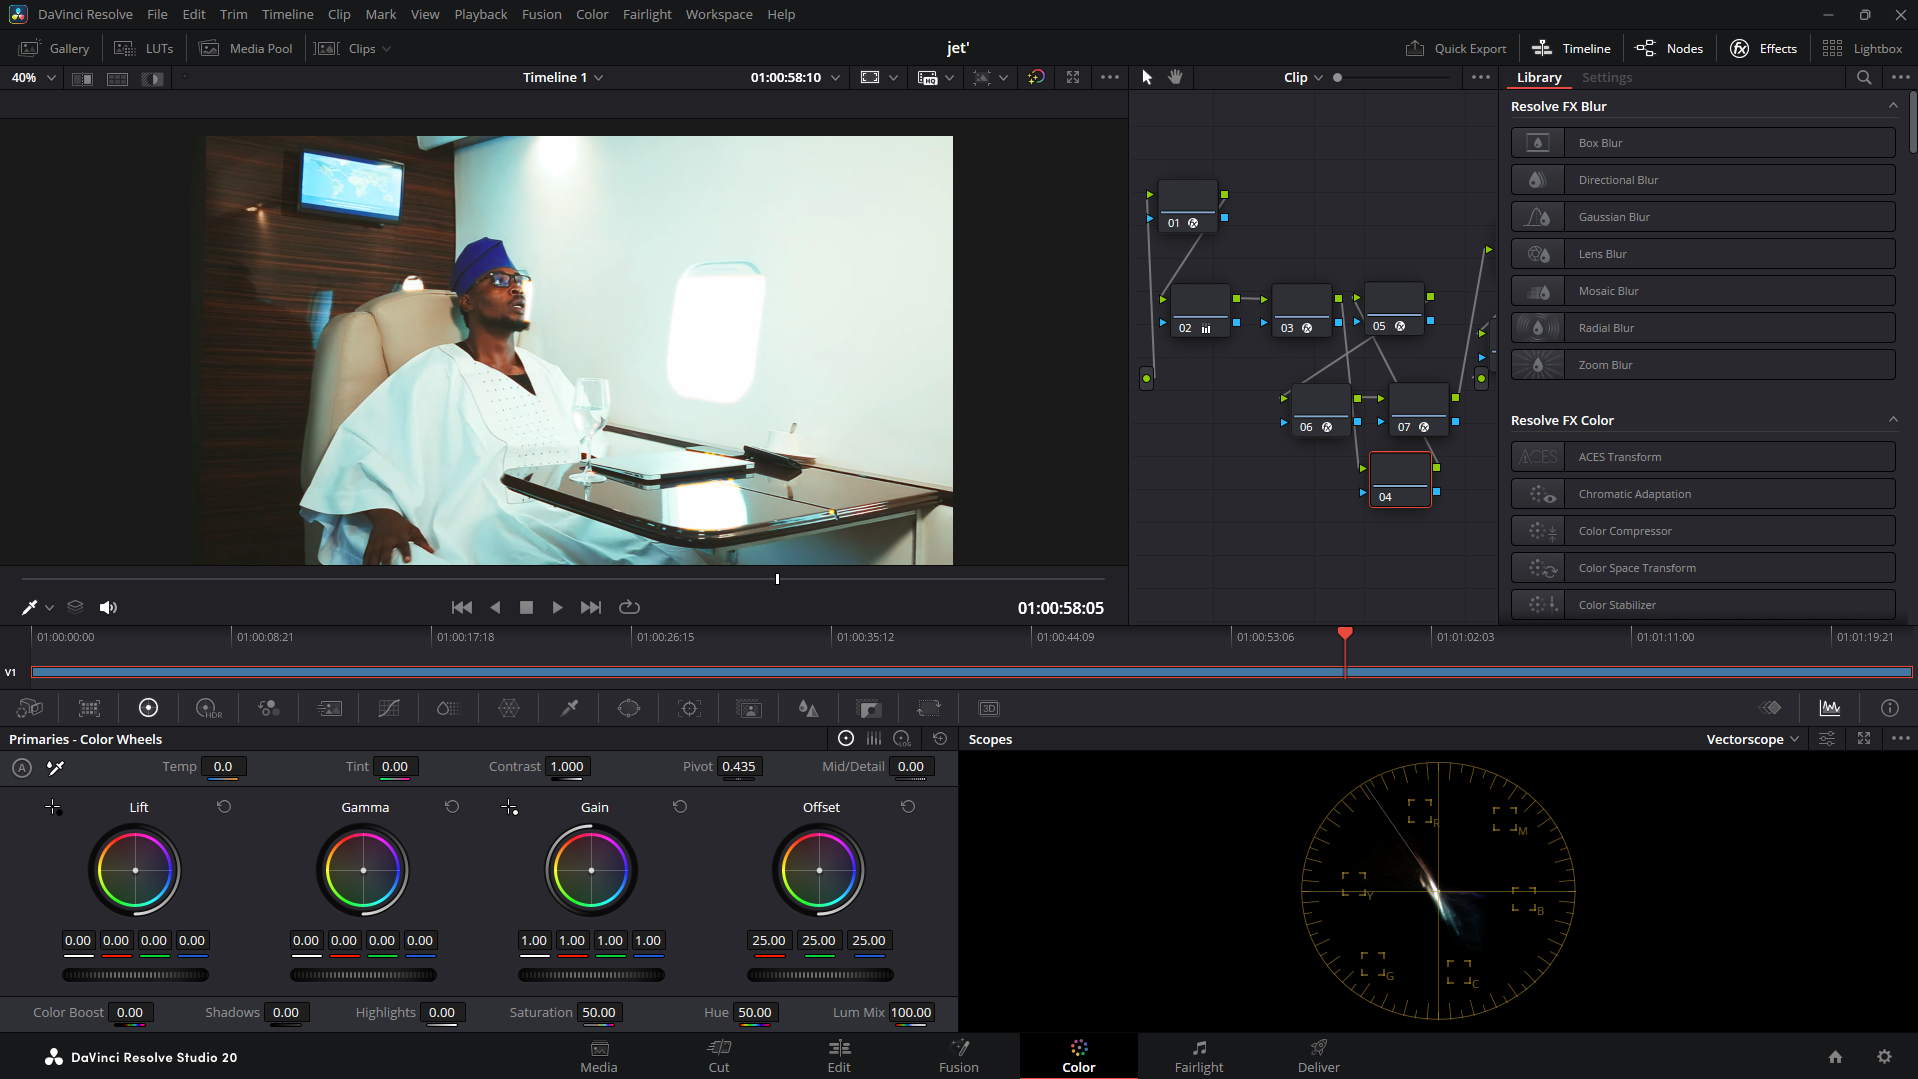
Task: Open the Power Window palette
Action: click(x=629, y=708)
